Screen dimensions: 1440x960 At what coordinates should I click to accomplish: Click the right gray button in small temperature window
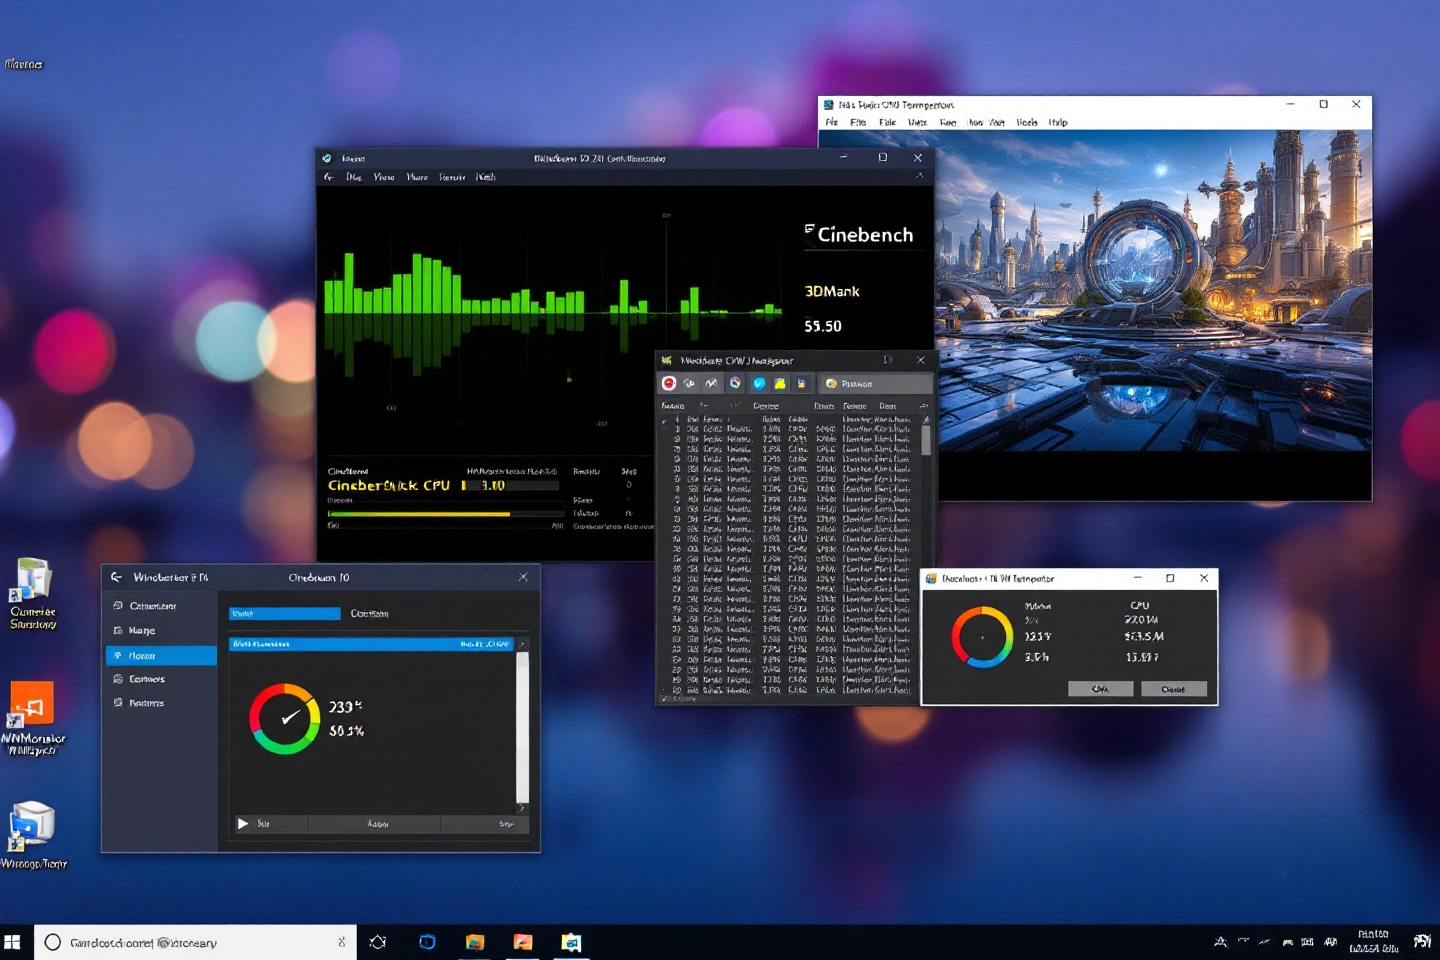coord(1173,689)
